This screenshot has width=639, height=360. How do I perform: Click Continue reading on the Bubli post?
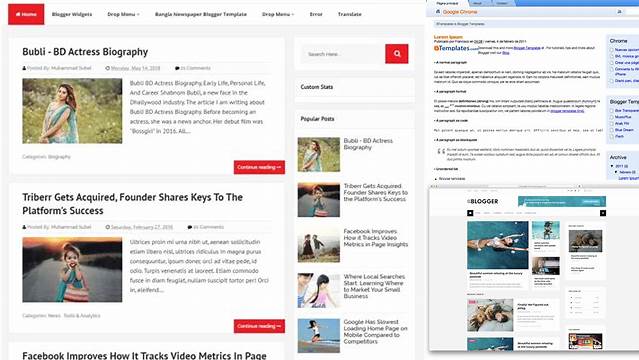(x=259, y=167)
